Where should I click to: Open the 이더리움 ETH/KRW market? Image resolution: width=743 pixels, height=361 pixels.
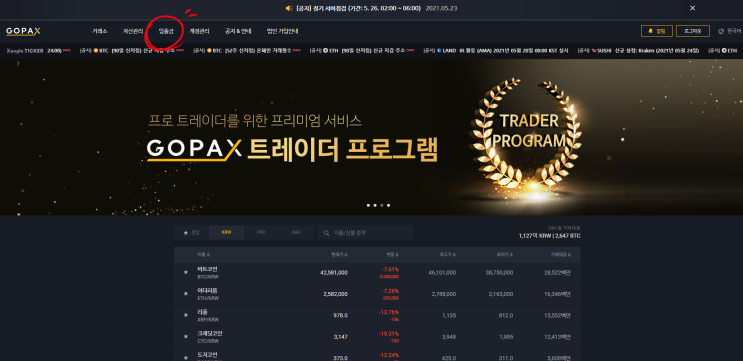pyautogui.click(x=377, y=294)
